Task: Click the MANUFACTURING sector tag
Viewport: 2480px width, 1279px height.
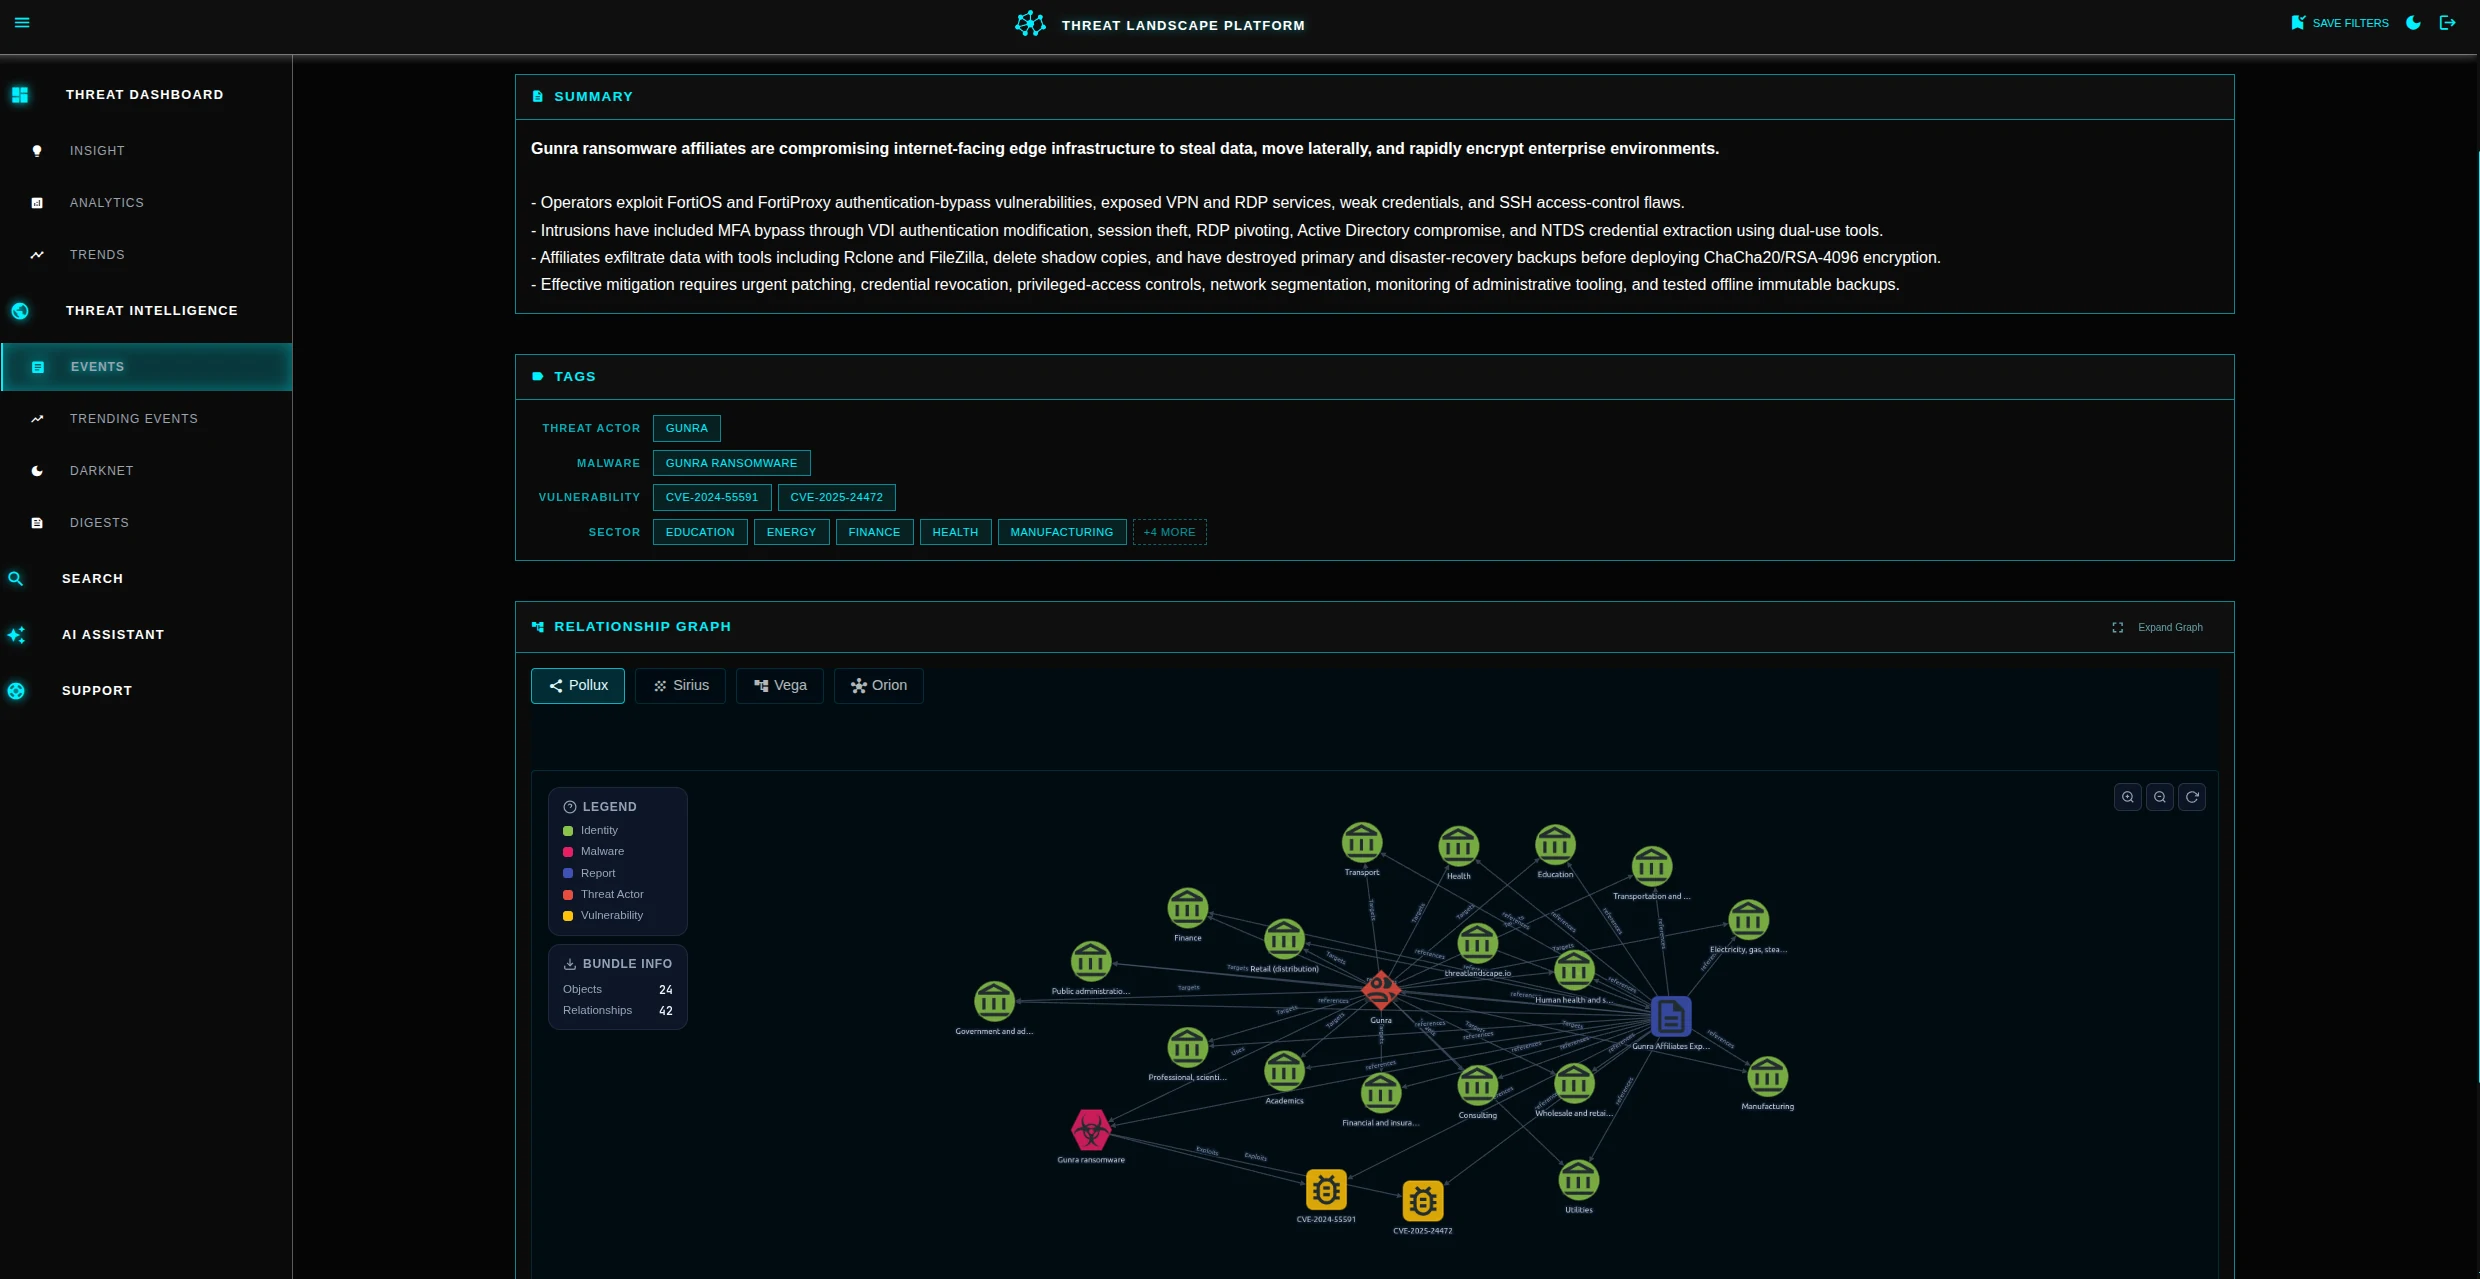Action: [x=1061, y=532]
